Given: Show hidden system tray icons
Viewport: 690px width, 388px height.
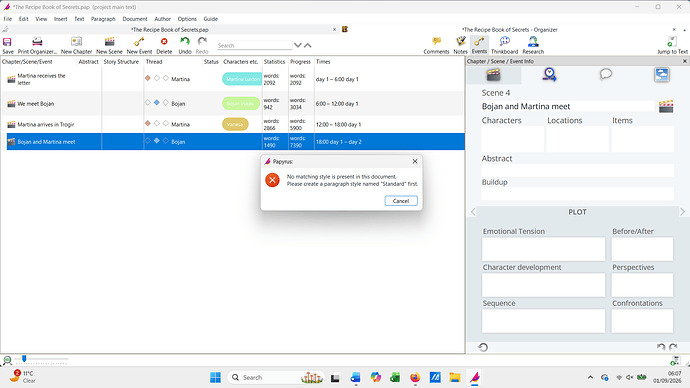Looking at the screenshot, I should 590,377.
